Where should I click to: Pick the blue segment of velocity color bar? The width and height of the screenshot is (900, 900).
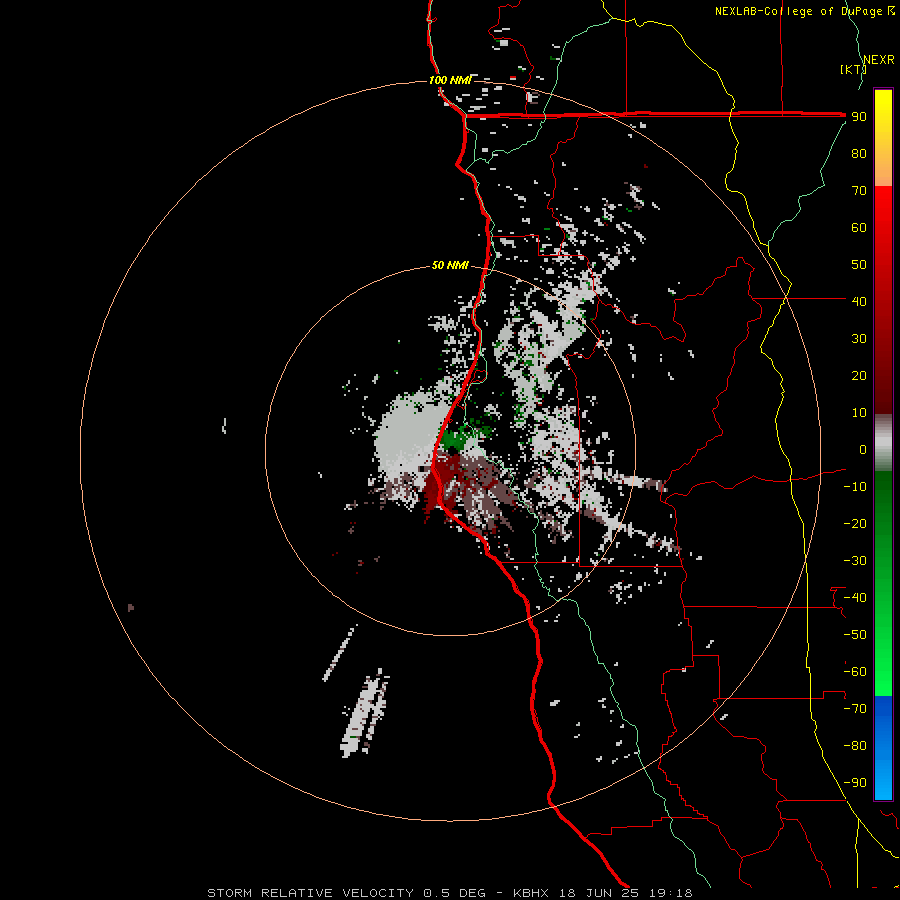point(883,748)
